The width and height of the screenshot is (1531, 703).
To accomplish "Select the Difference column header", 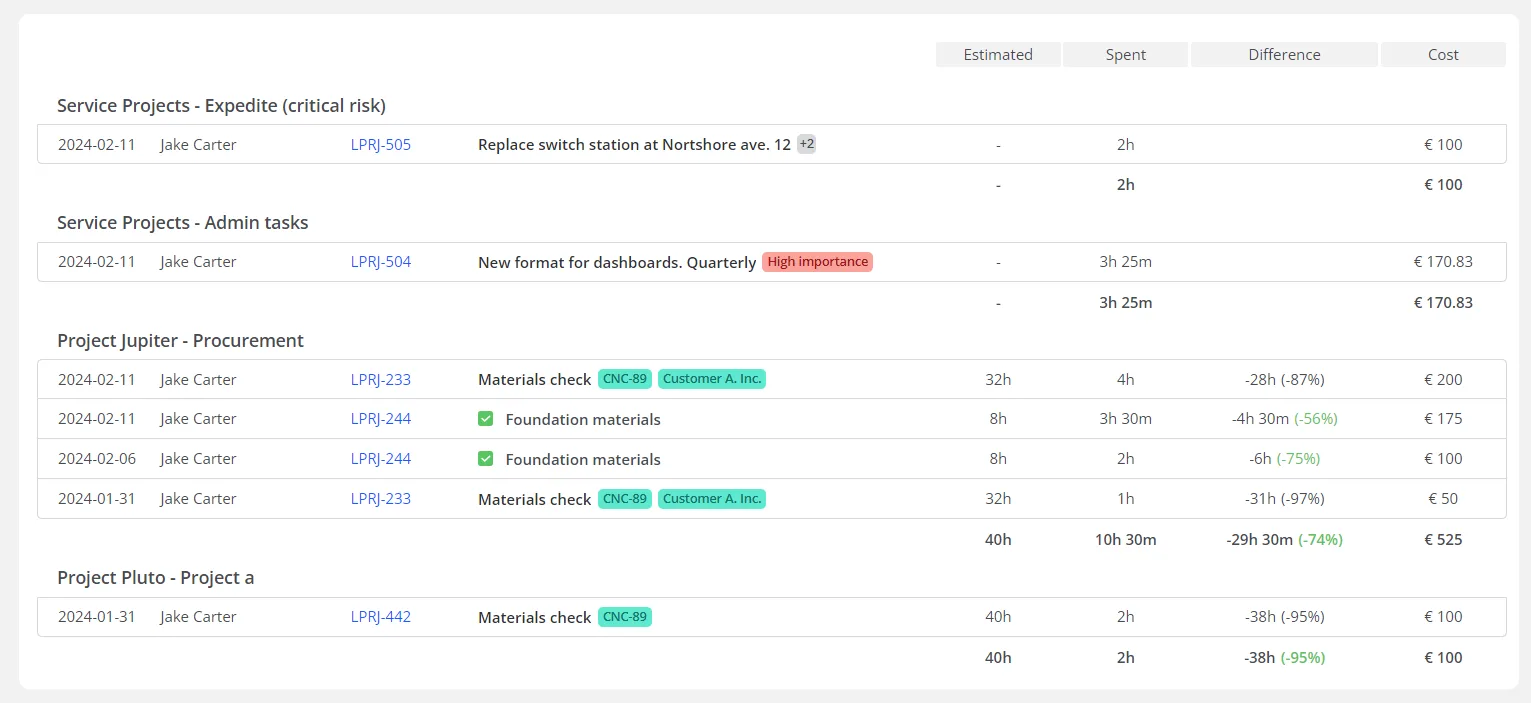I will (x=1284, y=55).
